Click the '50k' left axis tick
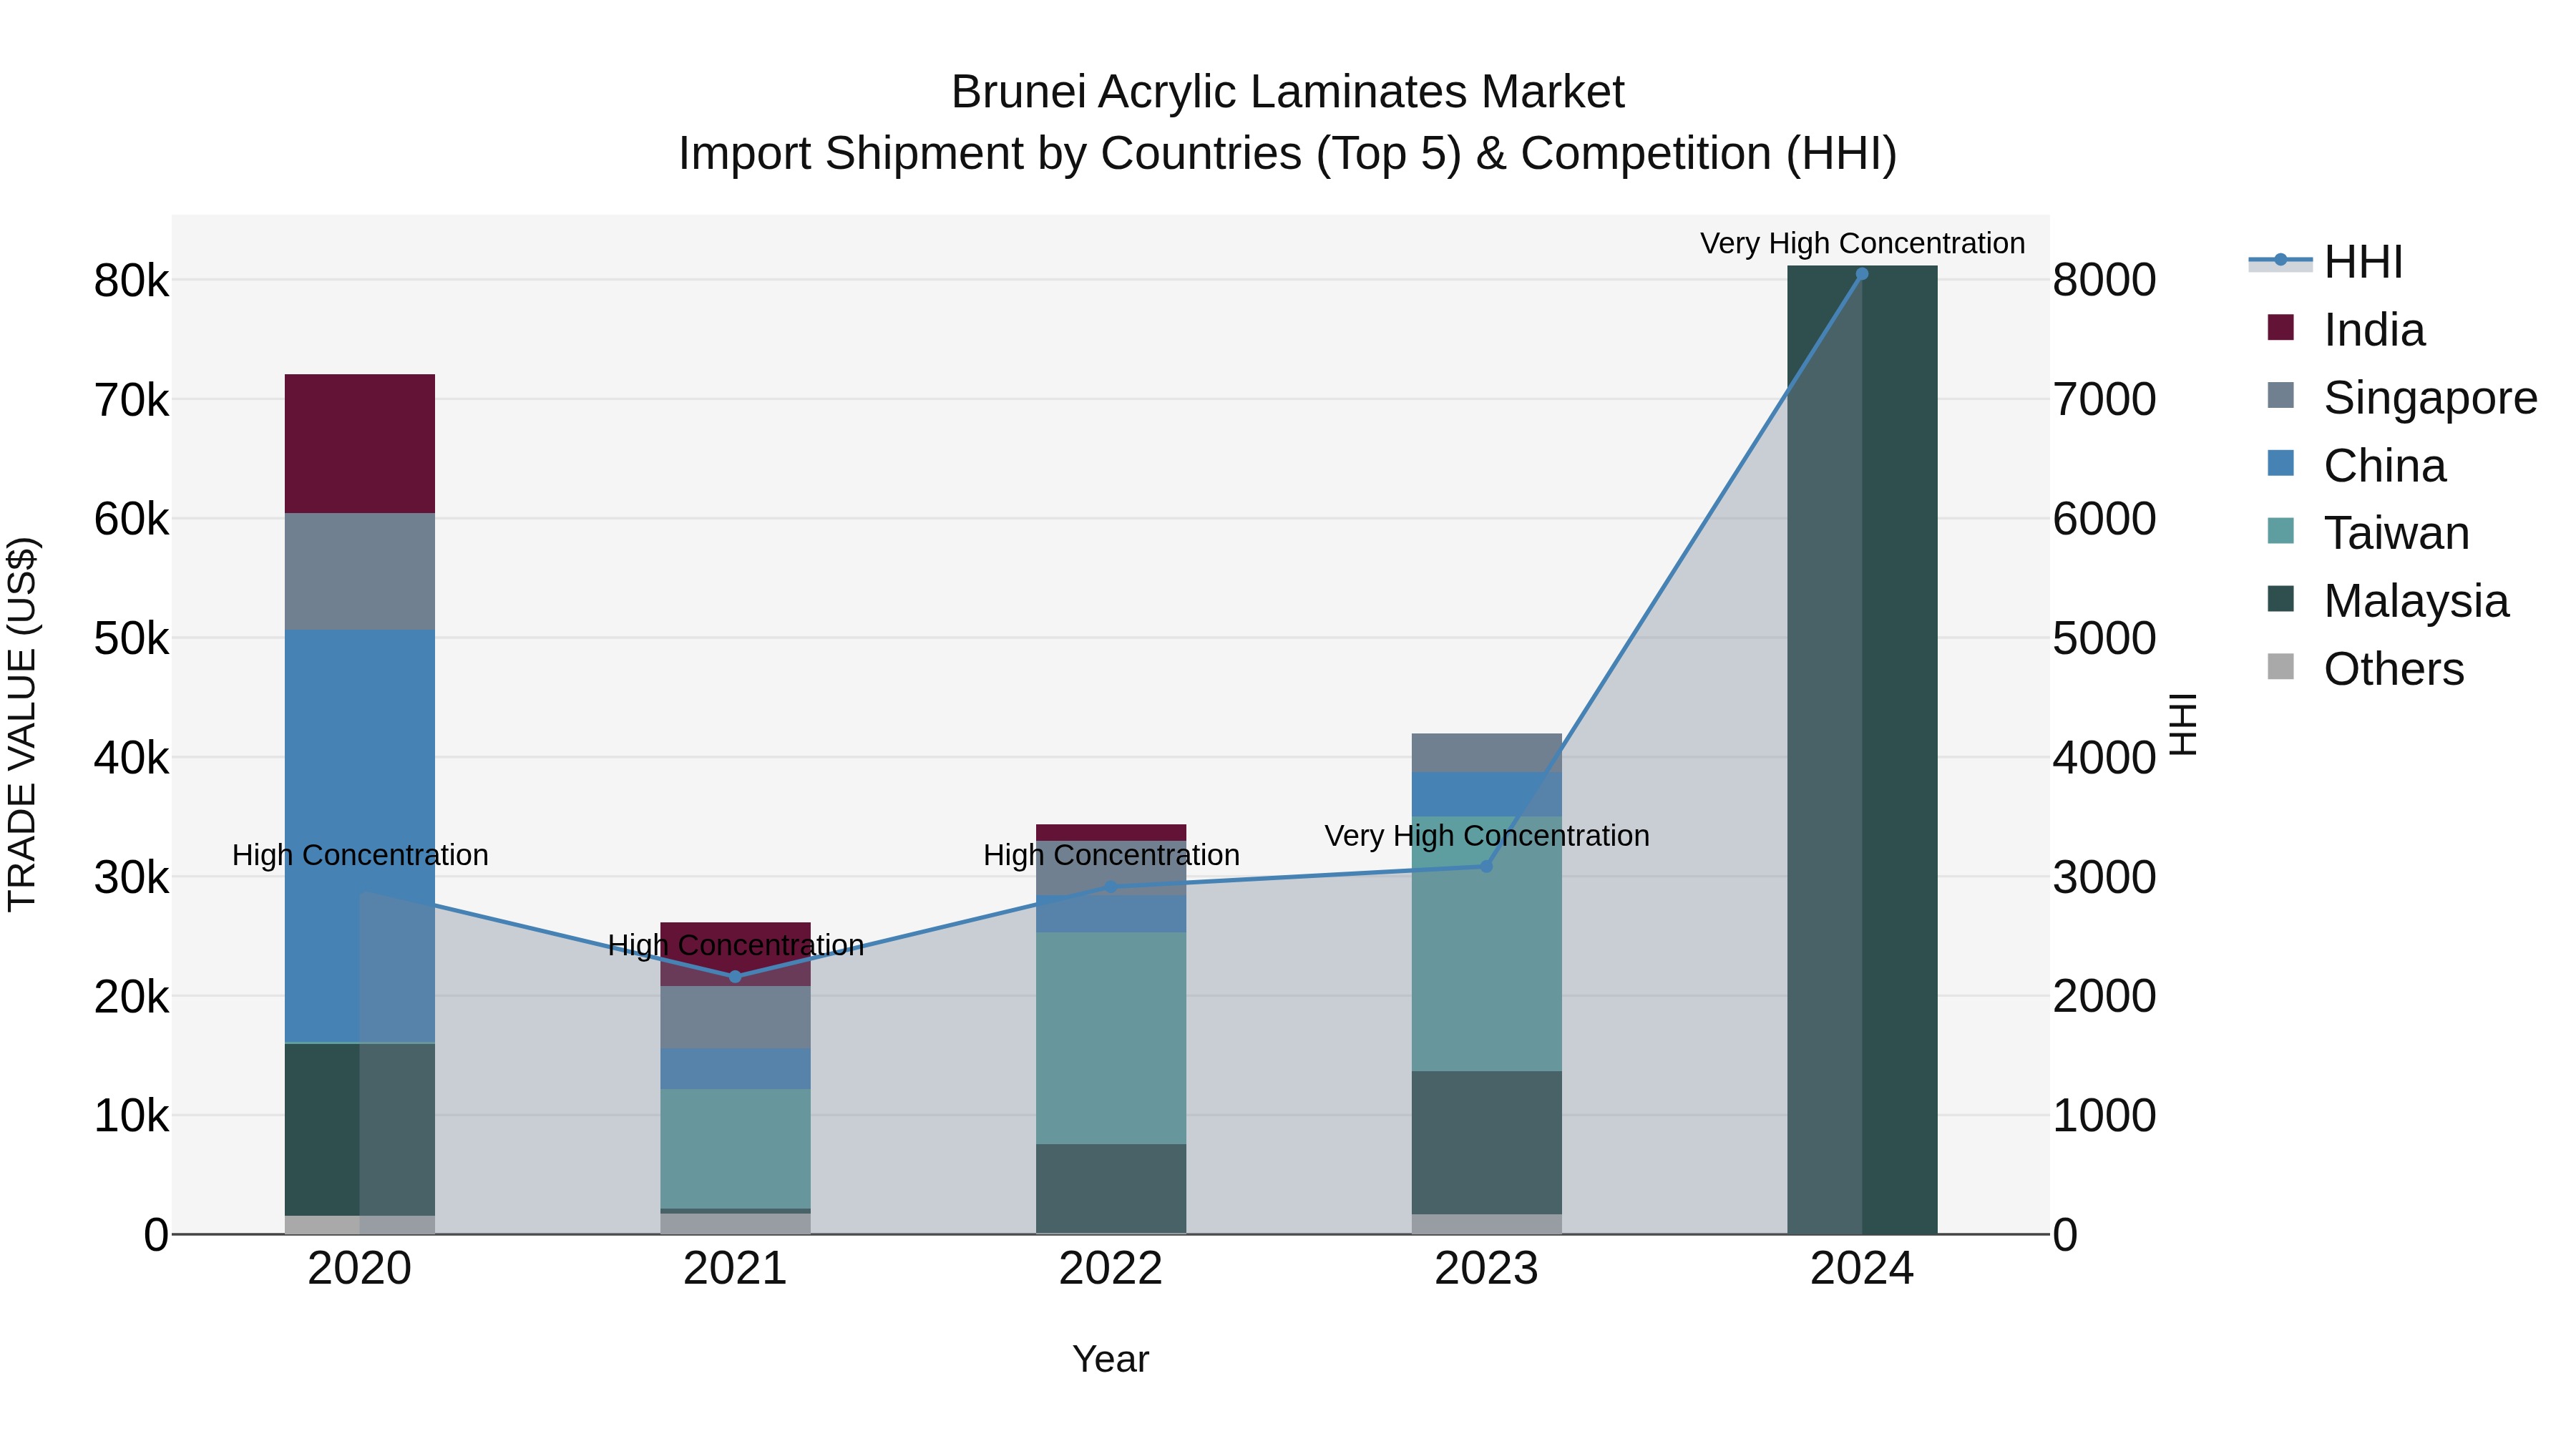The image size is (2576, 1449). [x=132, y=639]
